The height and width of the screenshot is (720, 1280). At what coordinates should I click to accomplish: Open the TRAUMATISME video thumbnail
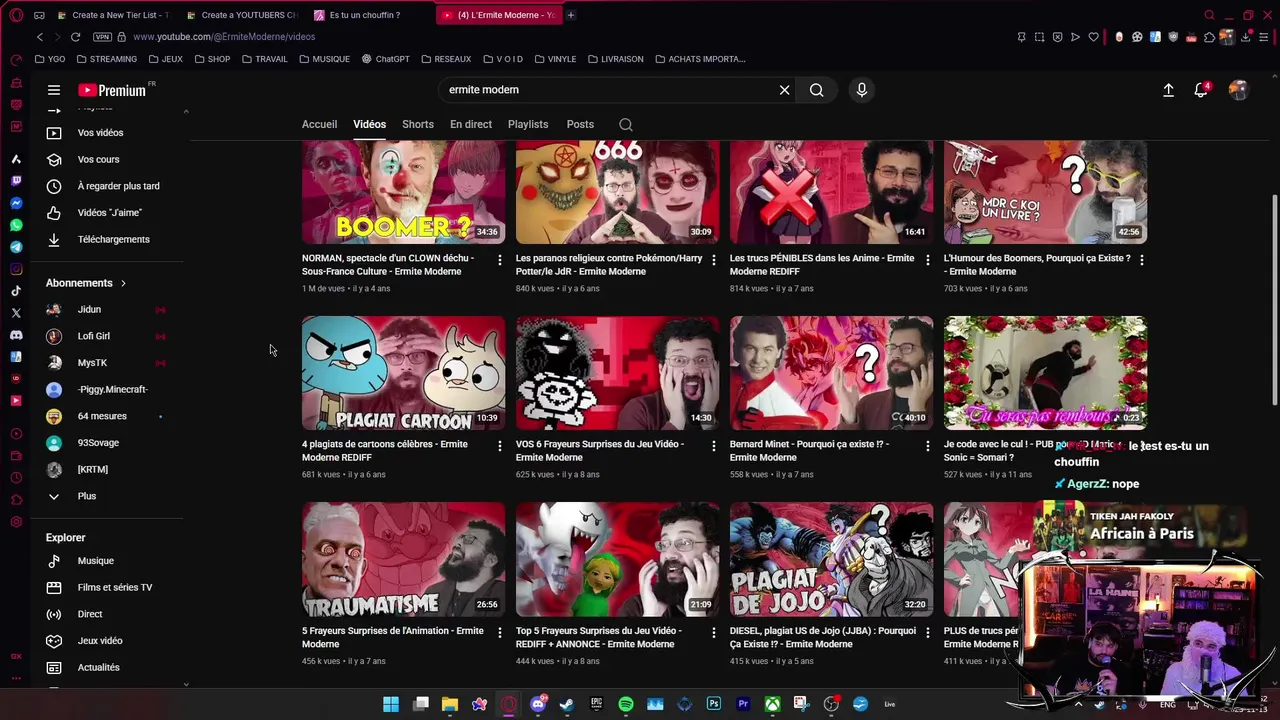click(404, 559)
